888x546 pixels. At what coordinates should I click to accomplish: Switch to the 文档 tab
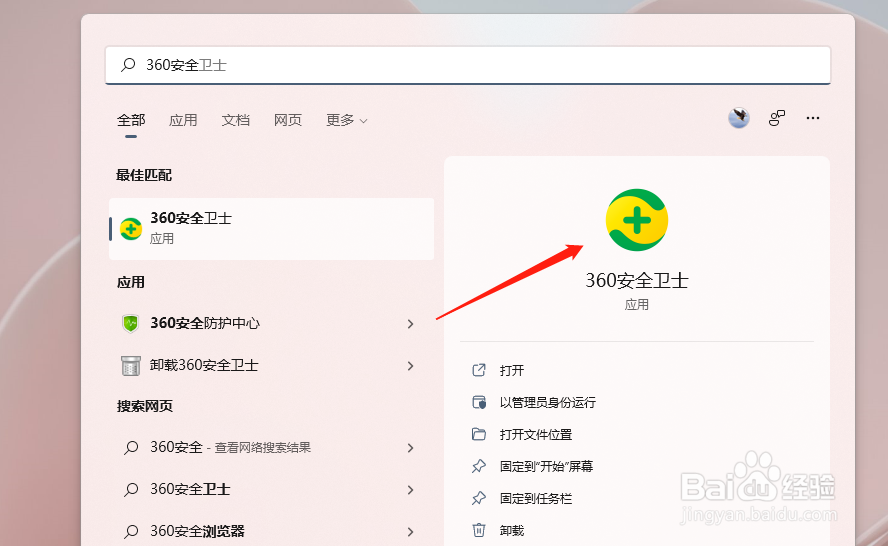pos(236,120)
